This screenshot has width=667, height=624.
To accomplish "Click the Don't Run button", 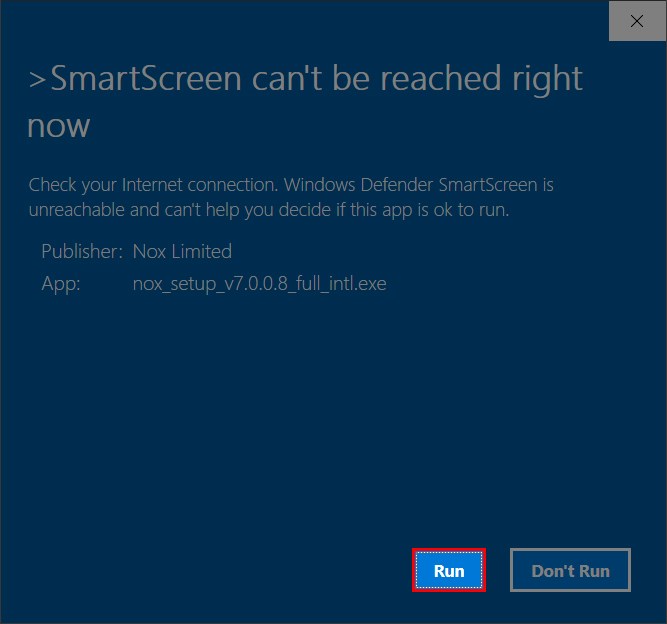I will (x=570, y=570).
